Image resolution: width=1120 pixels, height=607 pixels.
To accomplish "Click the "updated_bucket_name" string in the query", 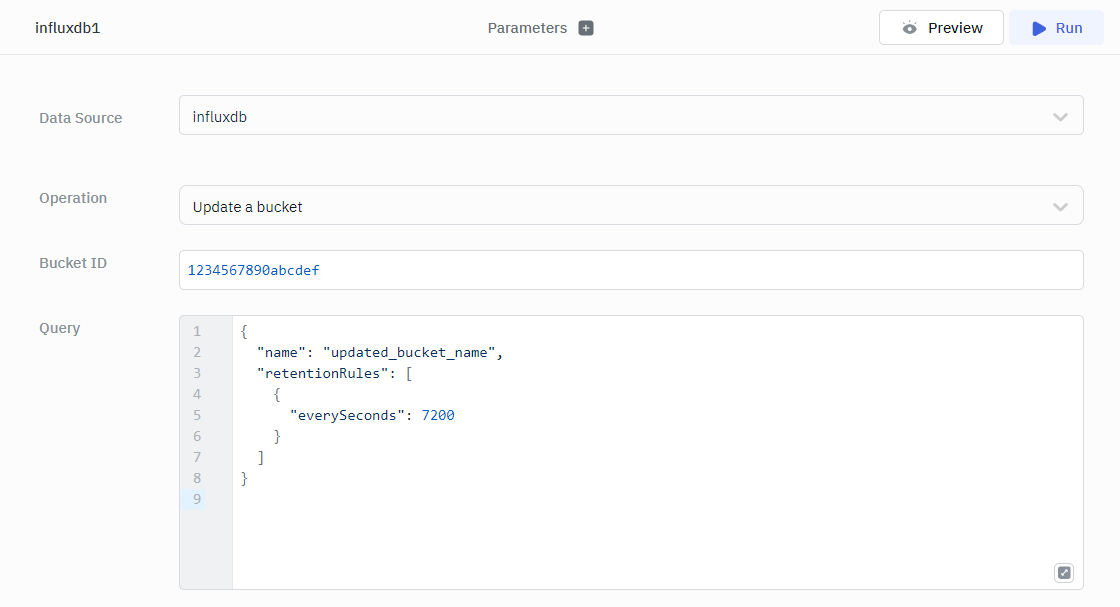I will click(x=410, y=352).
